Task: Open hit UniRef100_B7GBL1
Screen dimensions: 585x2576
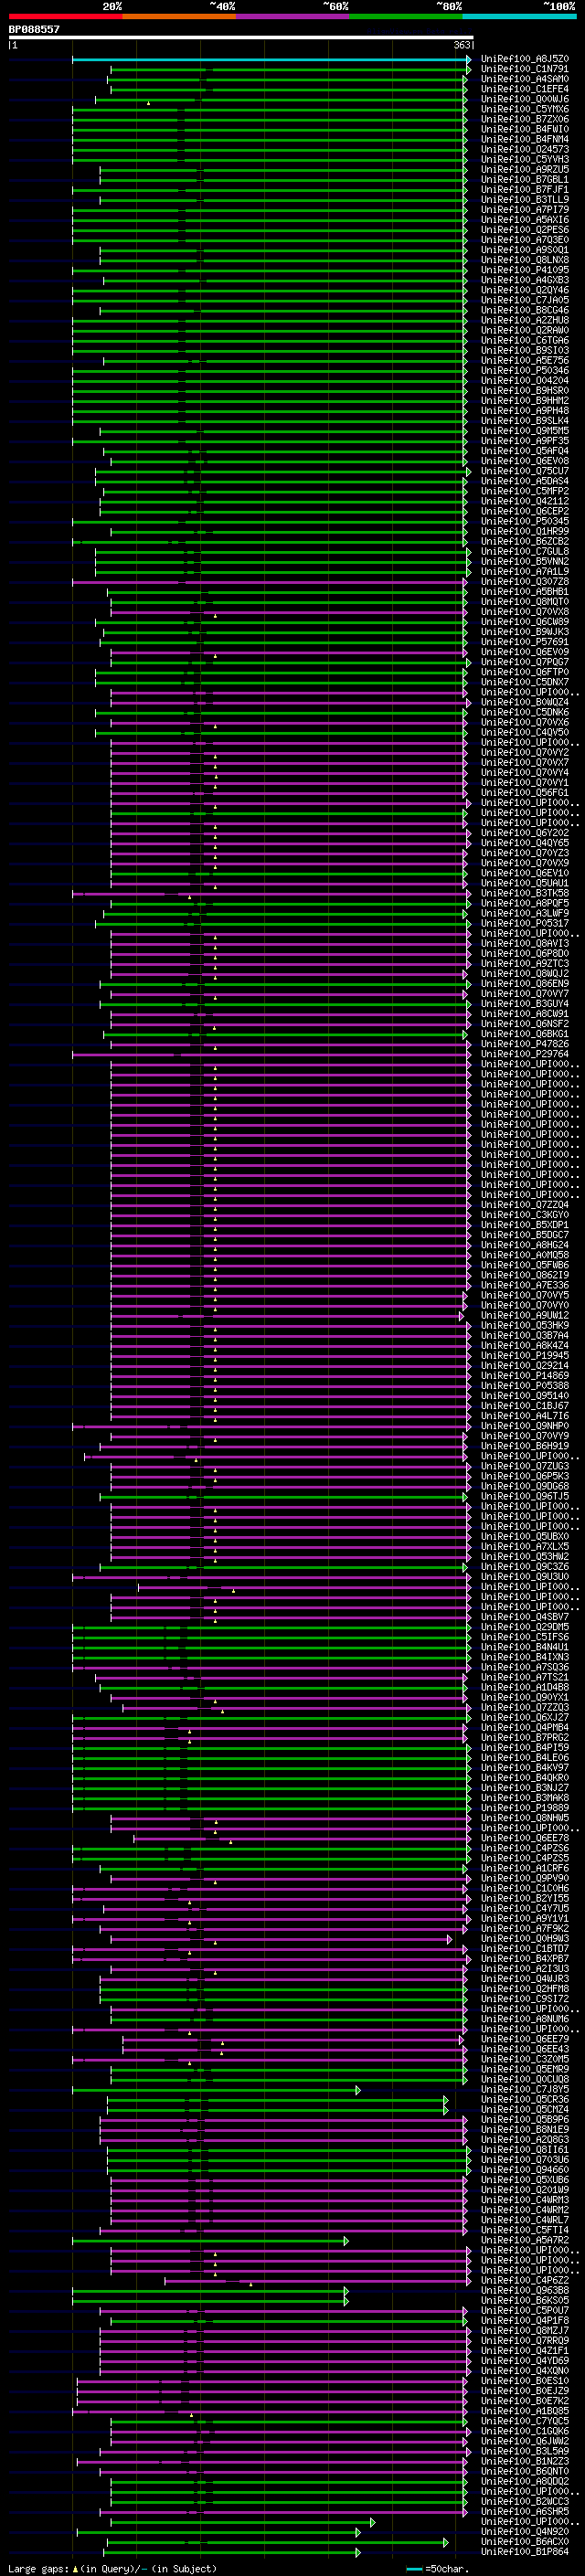Action: (x=525, y=179)
